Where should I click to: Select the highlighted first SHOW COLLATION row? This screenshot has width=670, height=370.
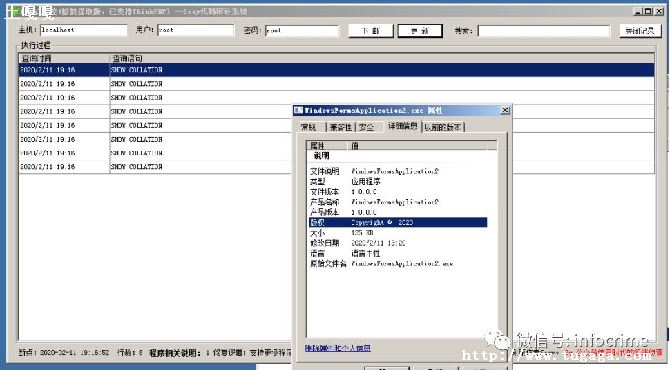[x=336, y=70]
